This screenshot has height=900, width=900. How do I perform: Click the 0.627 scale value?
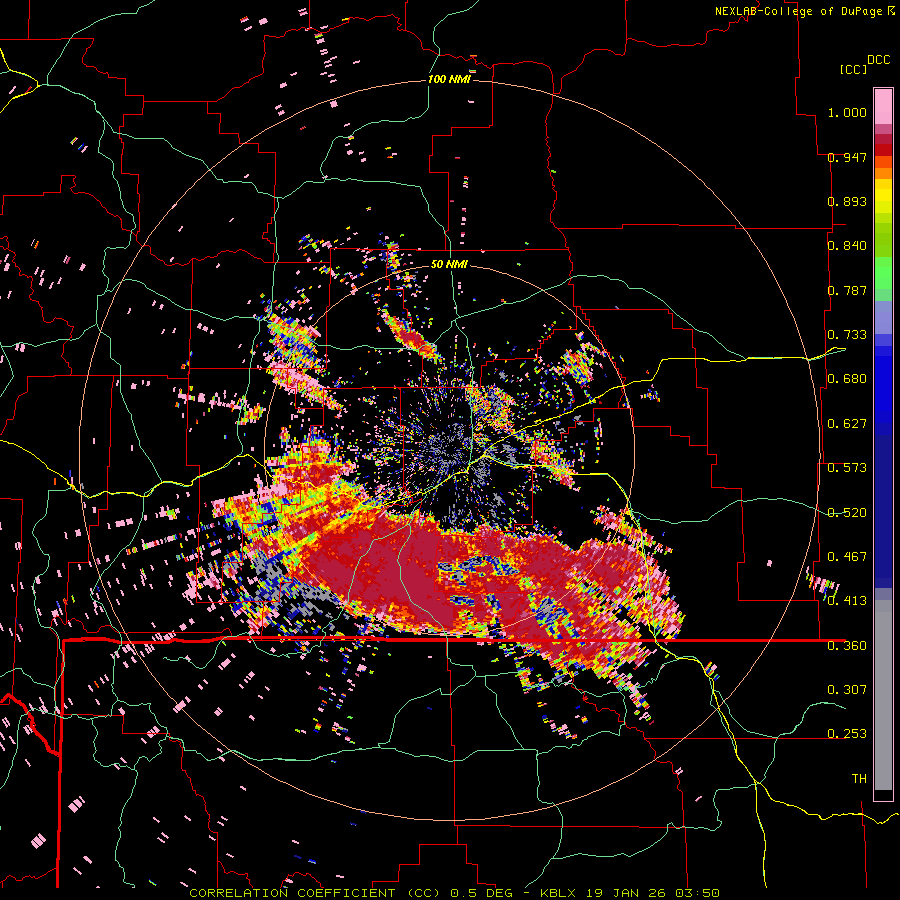coord(847,424)
